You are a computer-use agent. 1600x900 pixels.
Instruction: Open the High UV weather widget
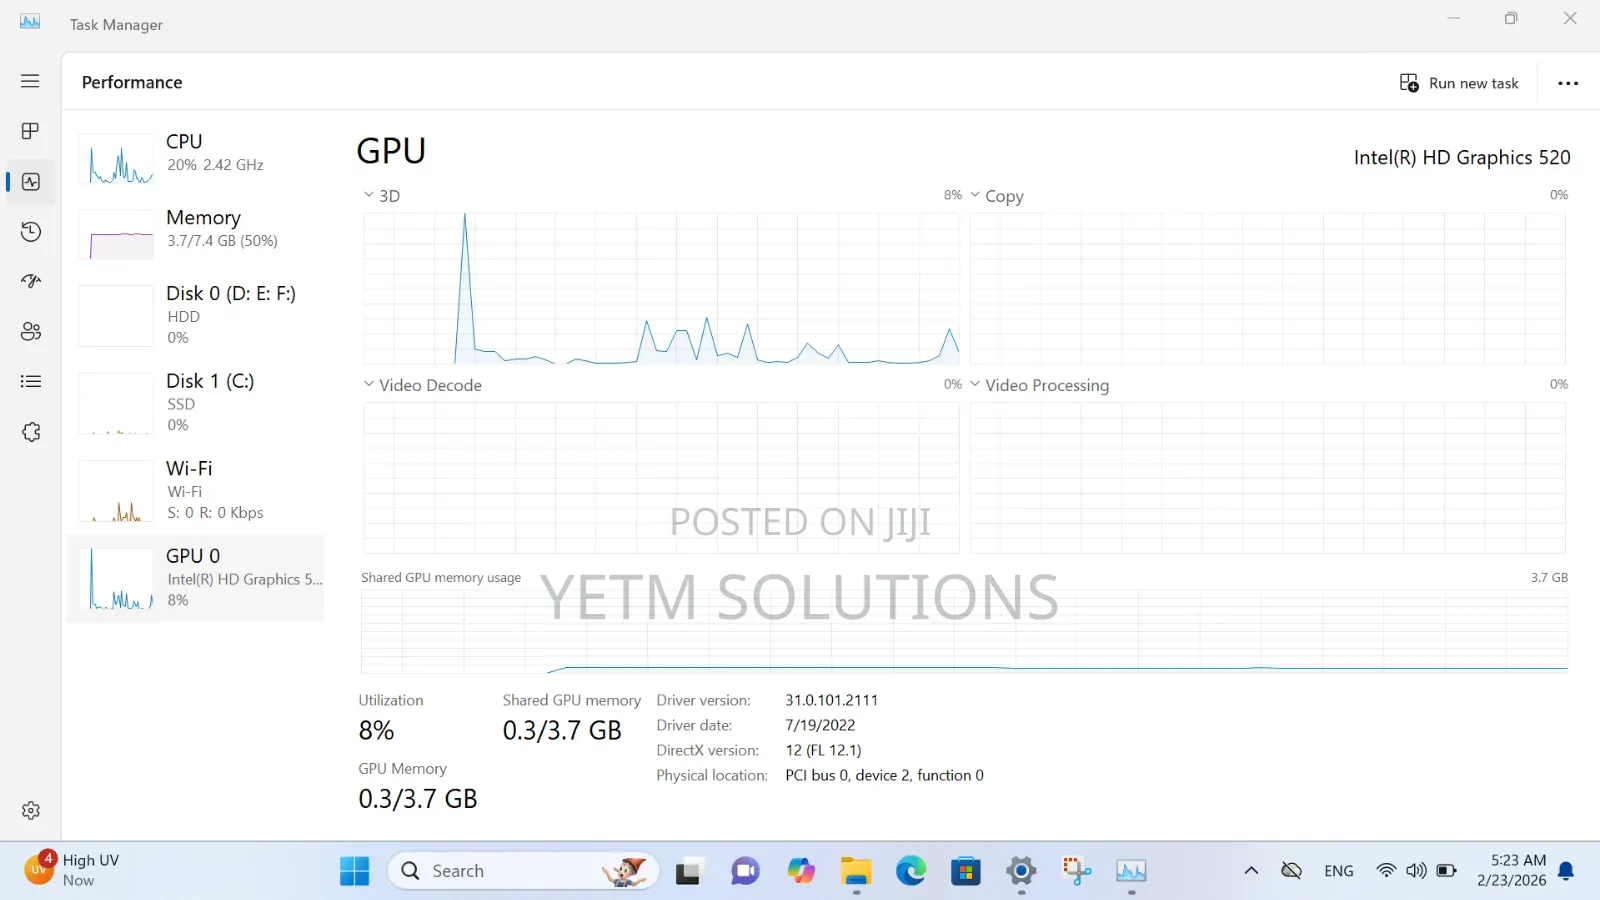pyautogui.click(x=72, y=870)
